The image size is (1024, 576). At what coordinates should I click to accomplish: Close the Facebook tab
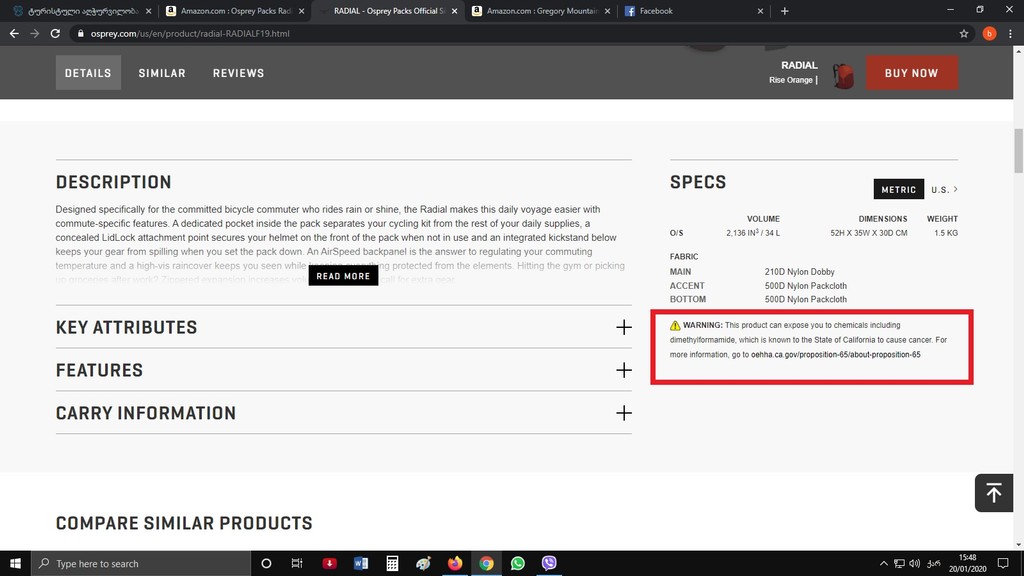760,11
